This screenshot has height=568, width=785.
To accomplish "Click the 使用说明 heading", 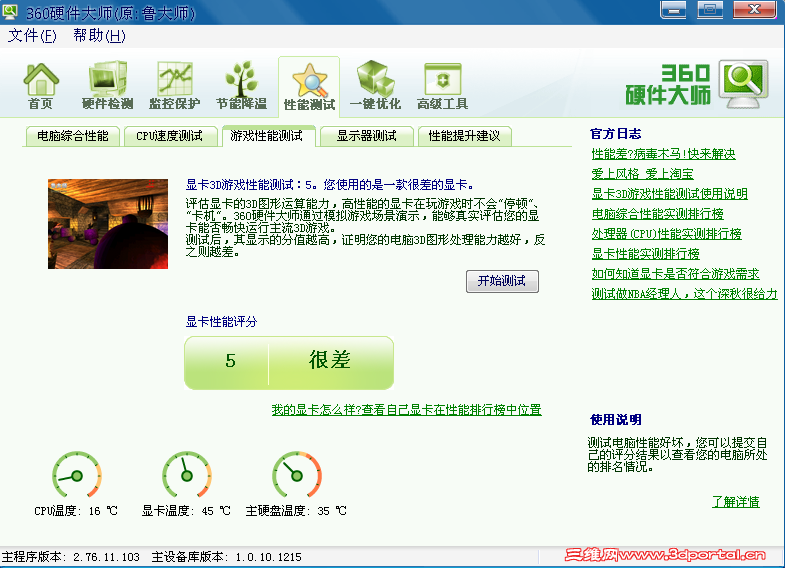I will tap(615, 420).
